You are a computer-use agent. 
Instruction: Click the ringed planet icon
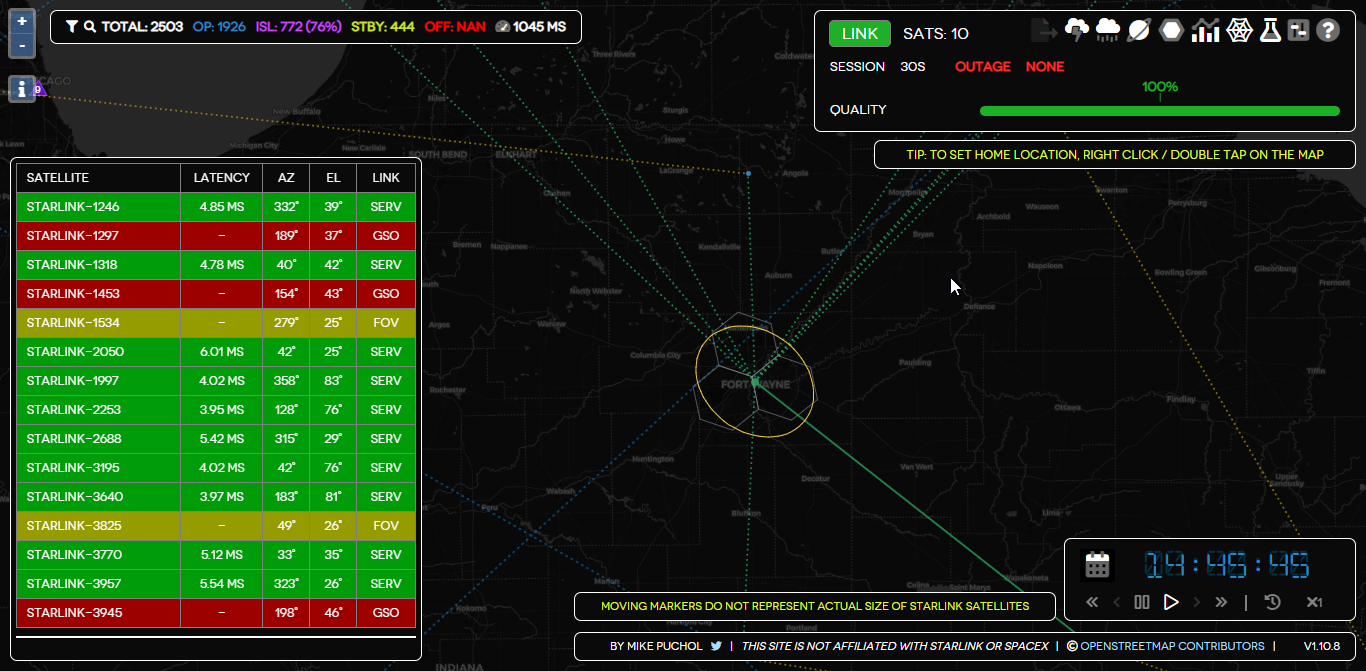(1139, 31)
